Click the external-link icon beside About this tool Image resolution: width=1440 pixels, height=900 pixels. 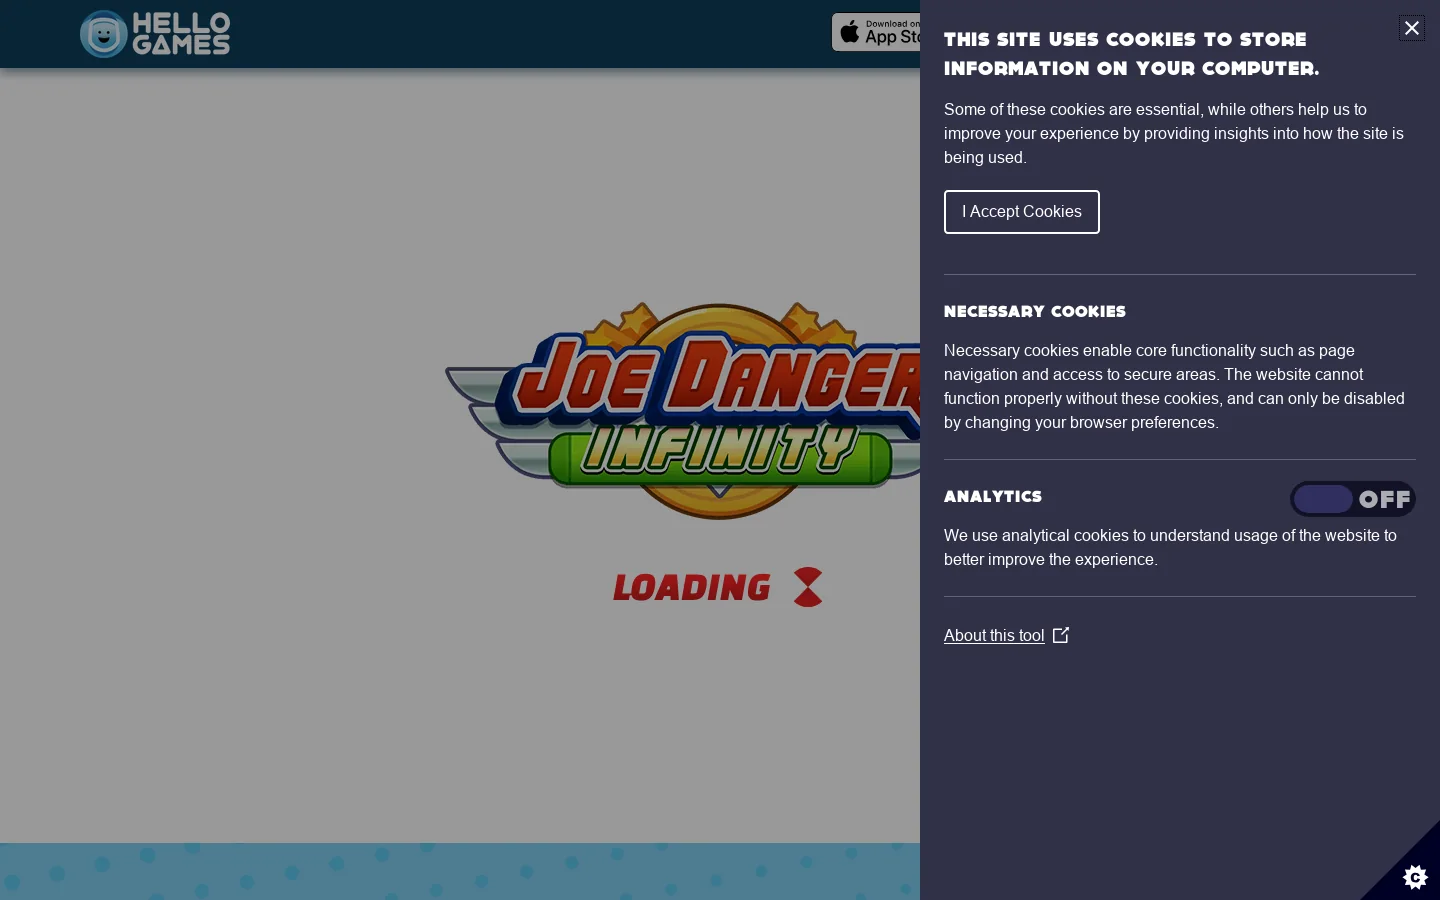tap(1061, 635)
